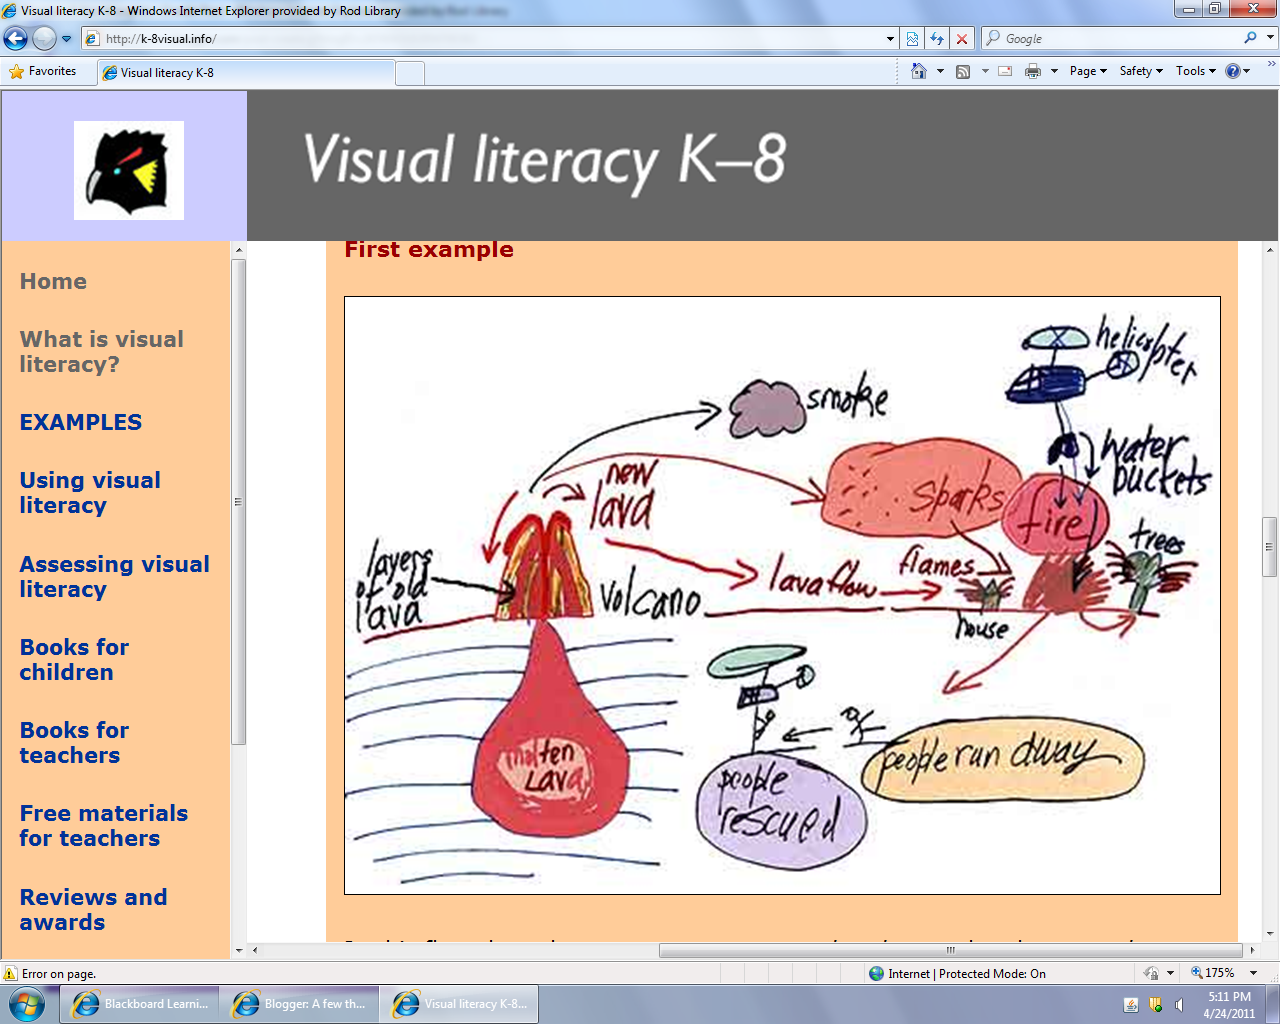
Task: Click the sidebar frame scroll down arrow
Action: pos(238,950)
